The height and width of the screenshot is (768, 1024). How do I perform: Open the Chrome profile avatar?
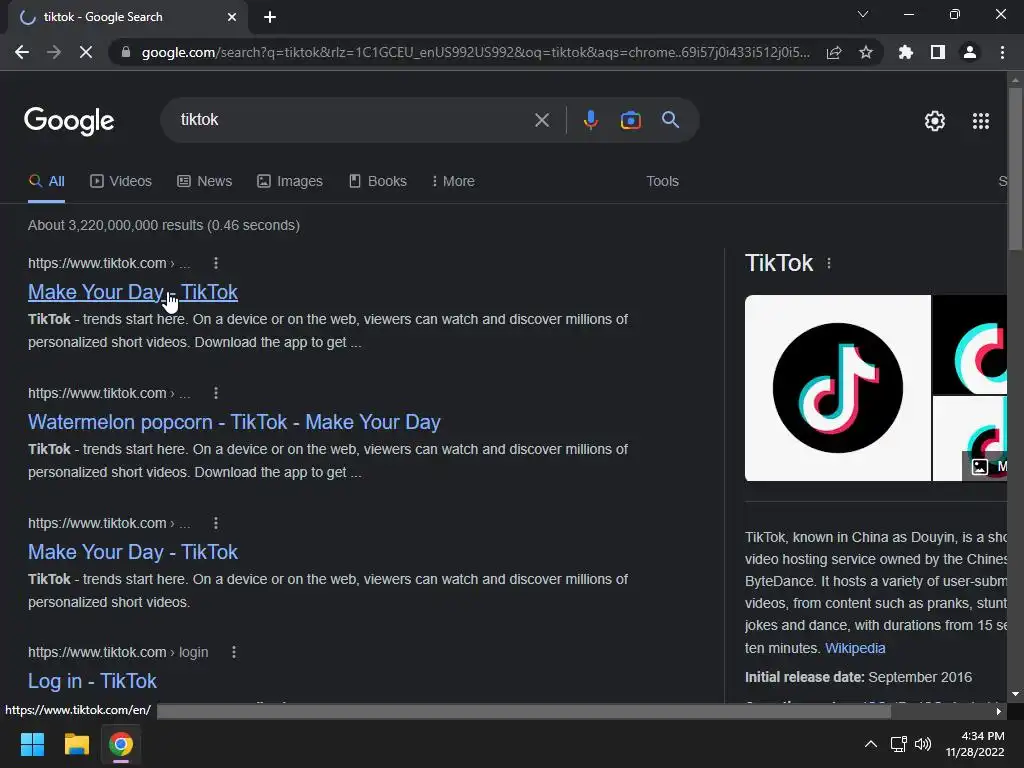pyautogui.click(x=970, y=52)
